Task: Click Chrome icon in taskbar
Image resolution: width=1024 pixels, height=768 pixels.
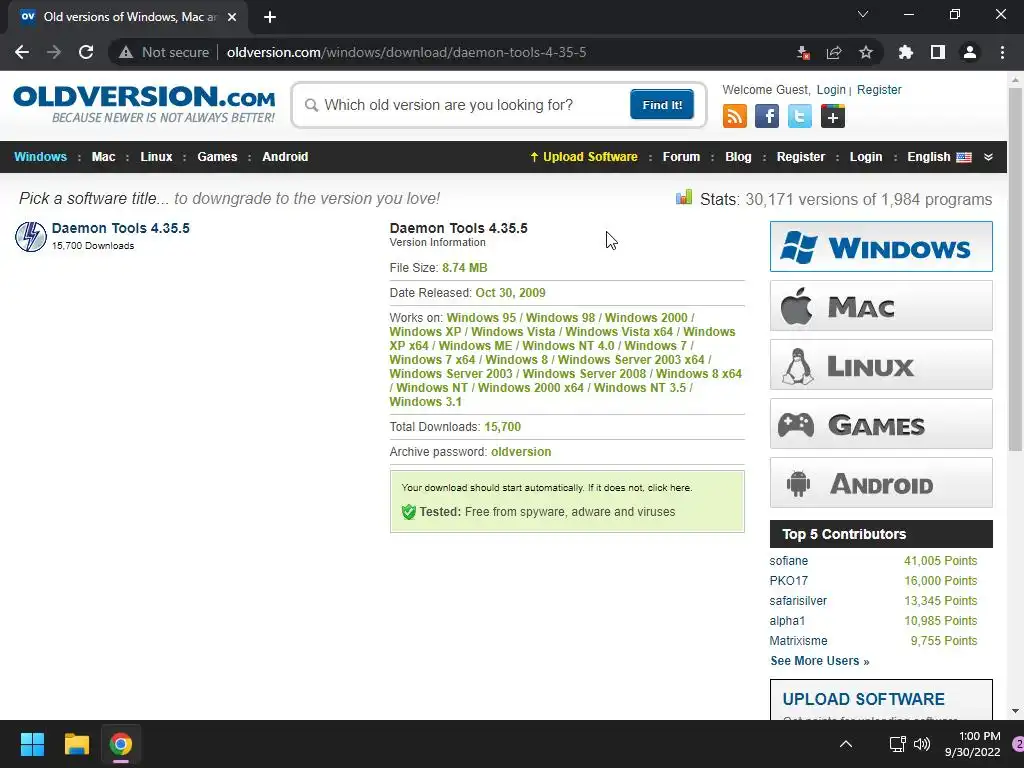Action: pos(121,744)
